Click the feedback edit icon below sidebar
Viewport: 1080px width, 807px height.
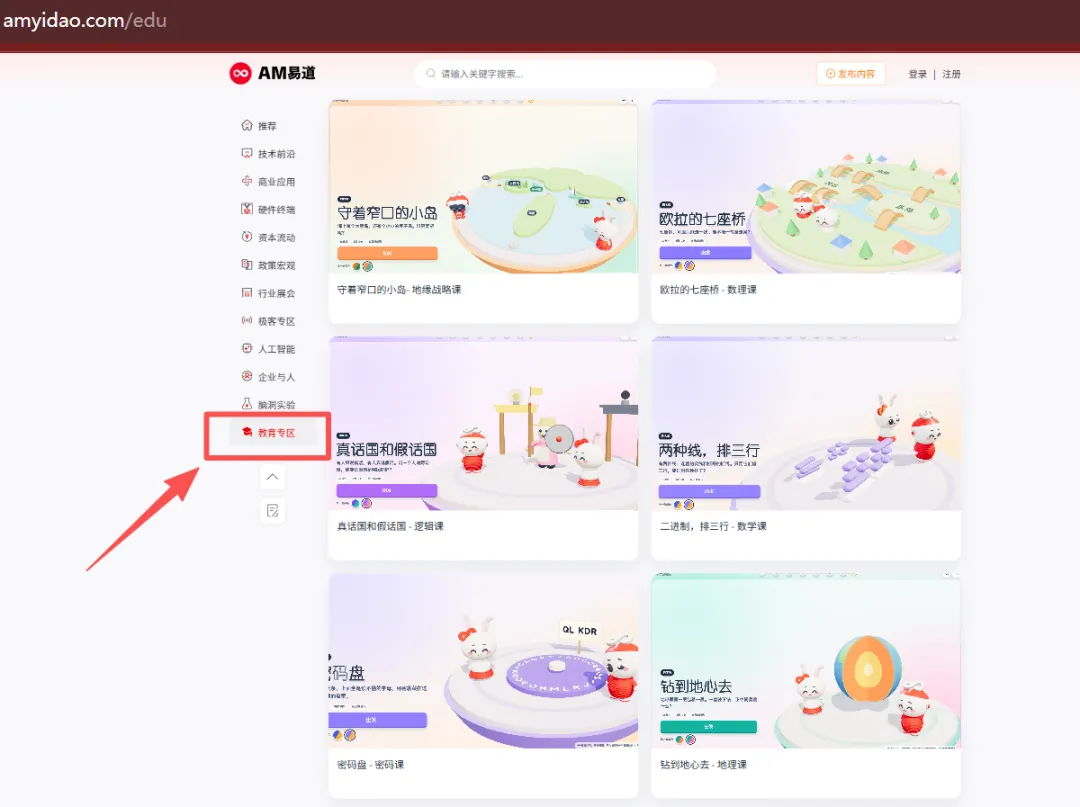[x=273, y=511]
